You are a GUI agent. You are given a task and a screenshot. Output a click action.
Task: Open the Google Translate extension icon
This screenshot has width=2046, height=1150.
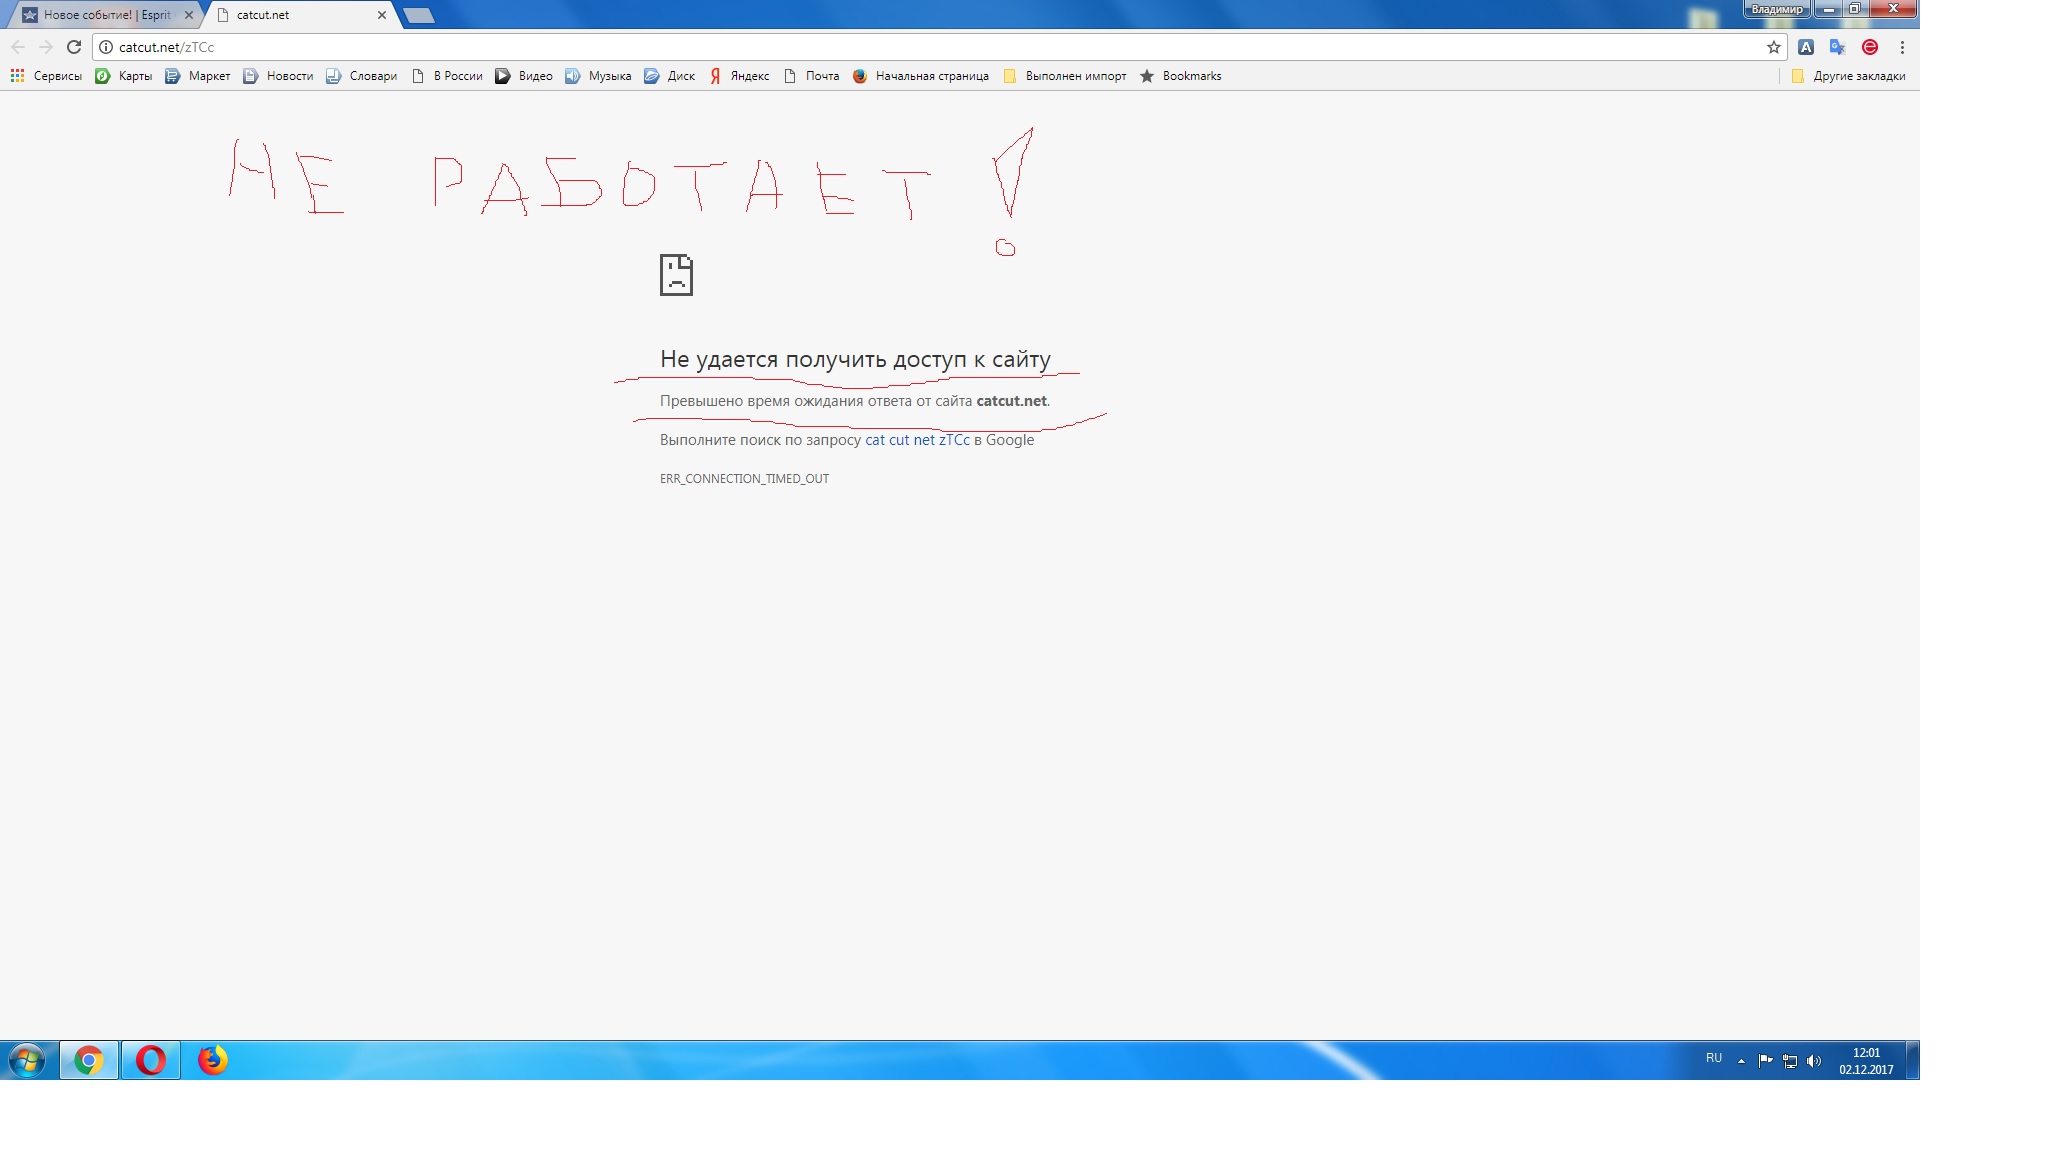pos(1837,47)
